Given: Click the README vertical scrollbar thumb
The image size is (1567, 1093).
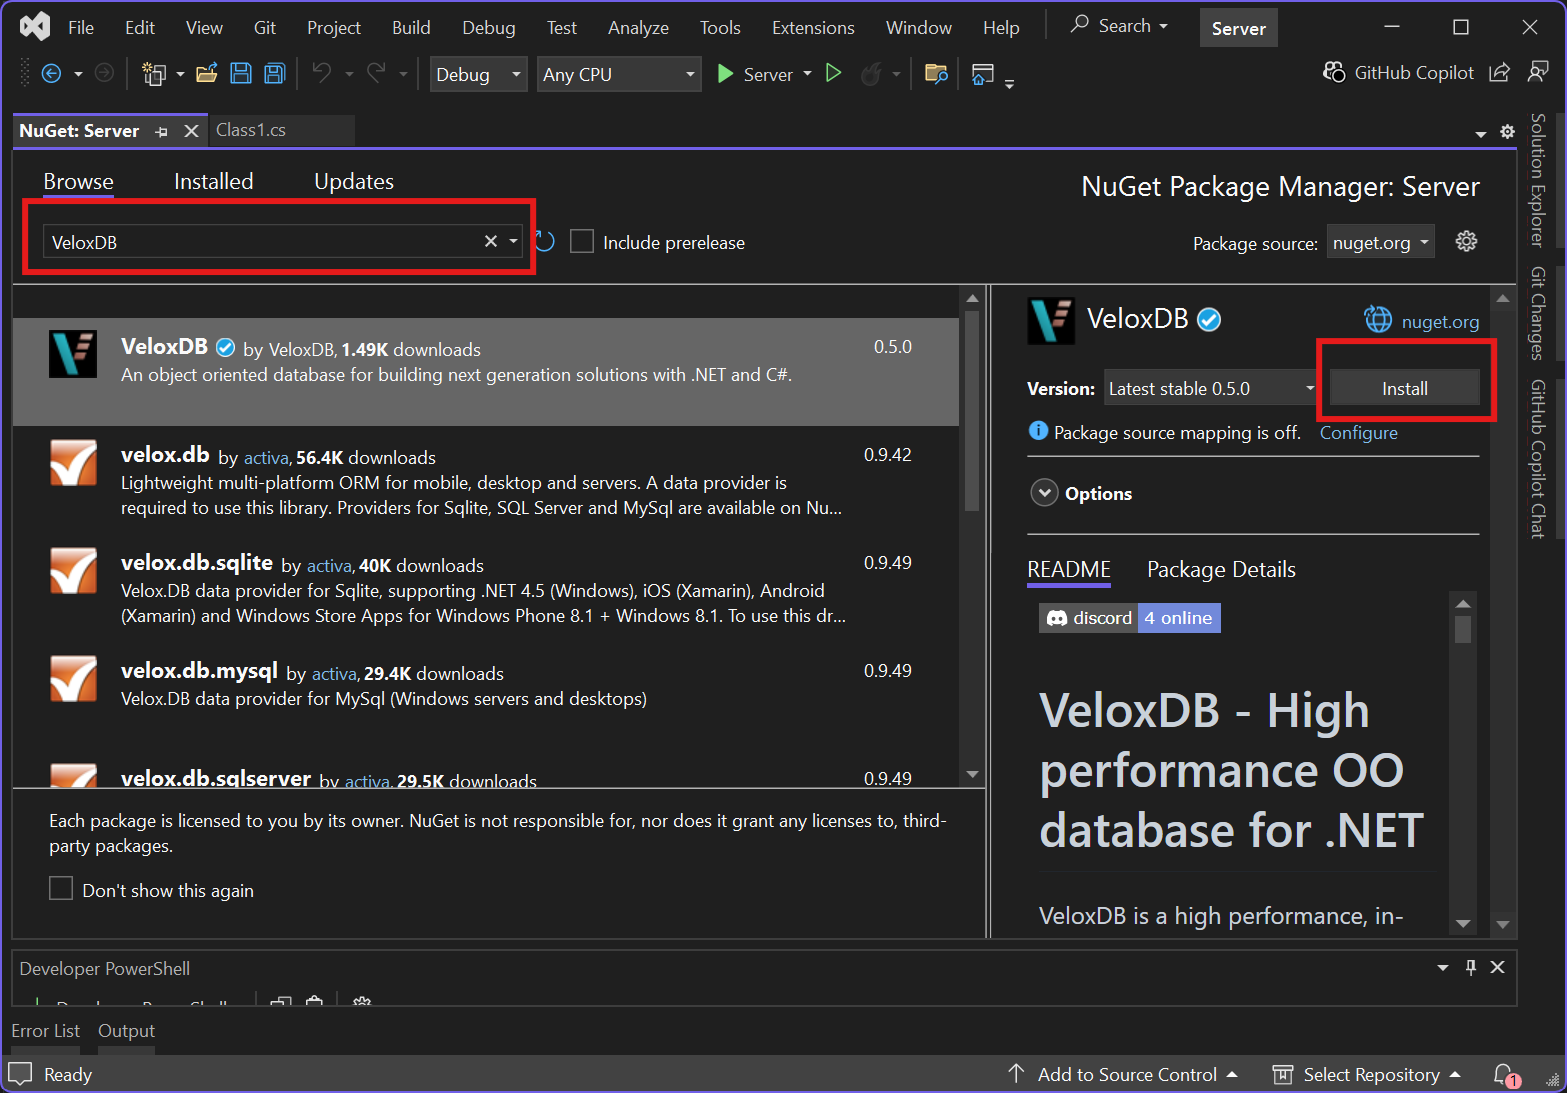Looking at the screenshot, I should pos(1462,629).
